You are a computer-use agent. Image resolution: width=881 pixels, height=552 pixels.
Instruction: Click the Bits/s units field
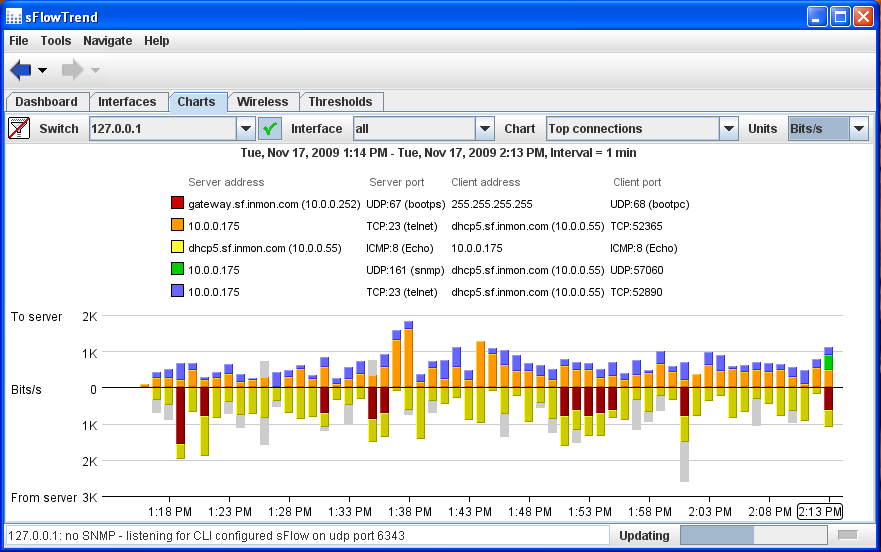(x=819, y=129)
